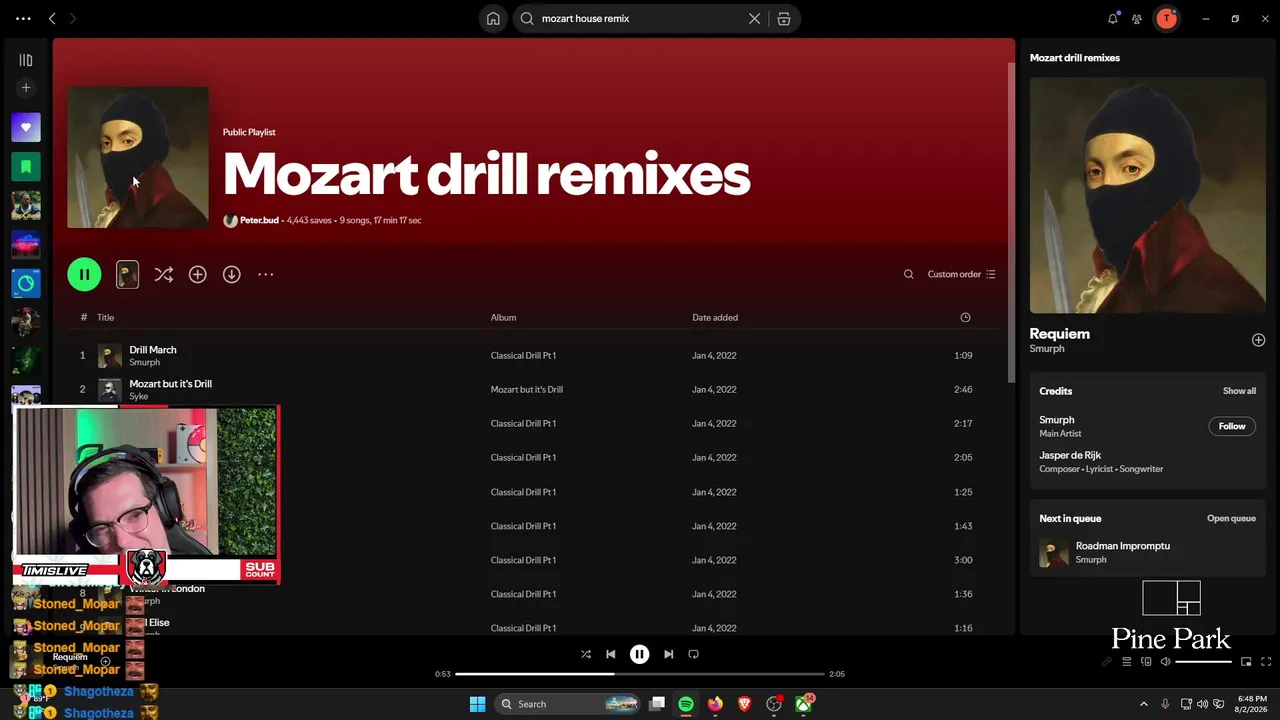1280x720 pixels.
Task: Open the Windows Start menu
Action: (x=477, y=704)
